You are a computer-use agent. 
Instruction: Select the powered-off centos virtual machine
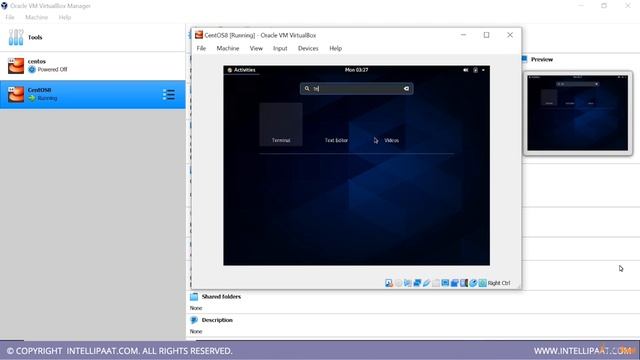93,65
